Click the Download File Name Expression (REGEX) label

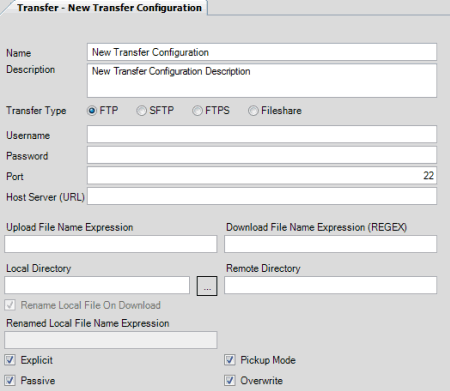click(317, 227)
